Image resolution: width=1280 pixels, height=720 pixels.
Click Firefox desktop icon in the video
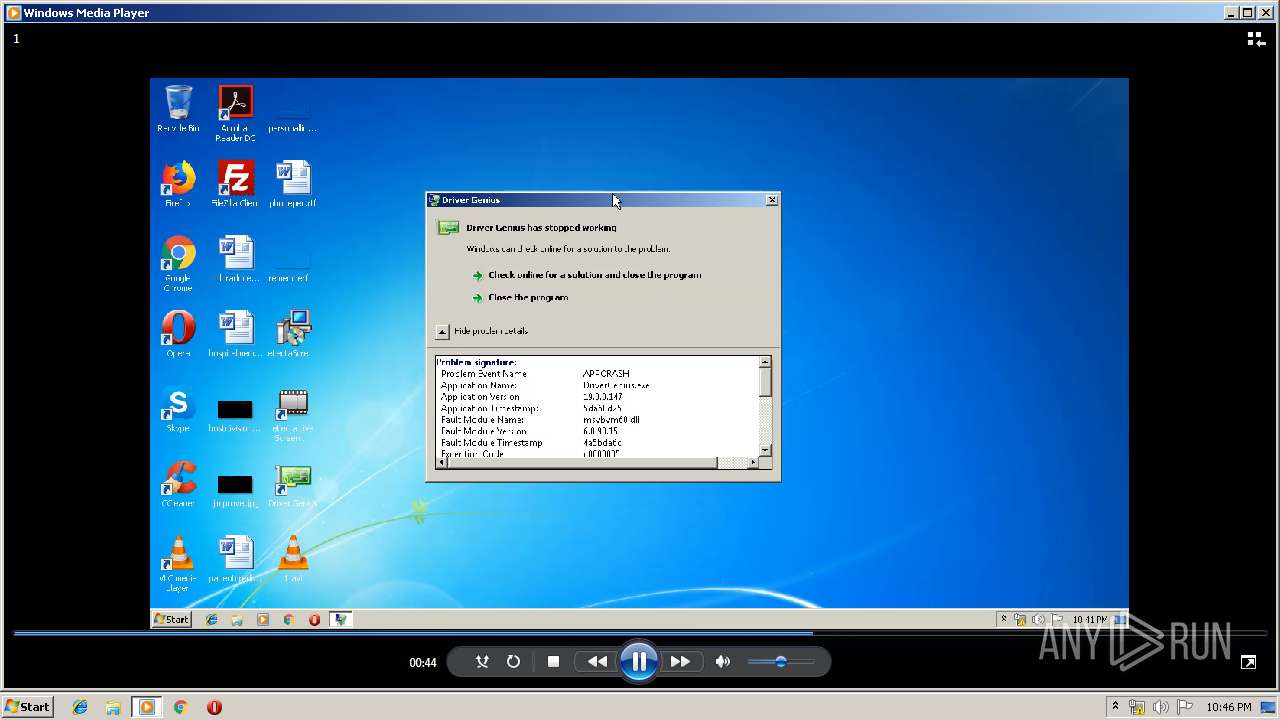point(178,185)
